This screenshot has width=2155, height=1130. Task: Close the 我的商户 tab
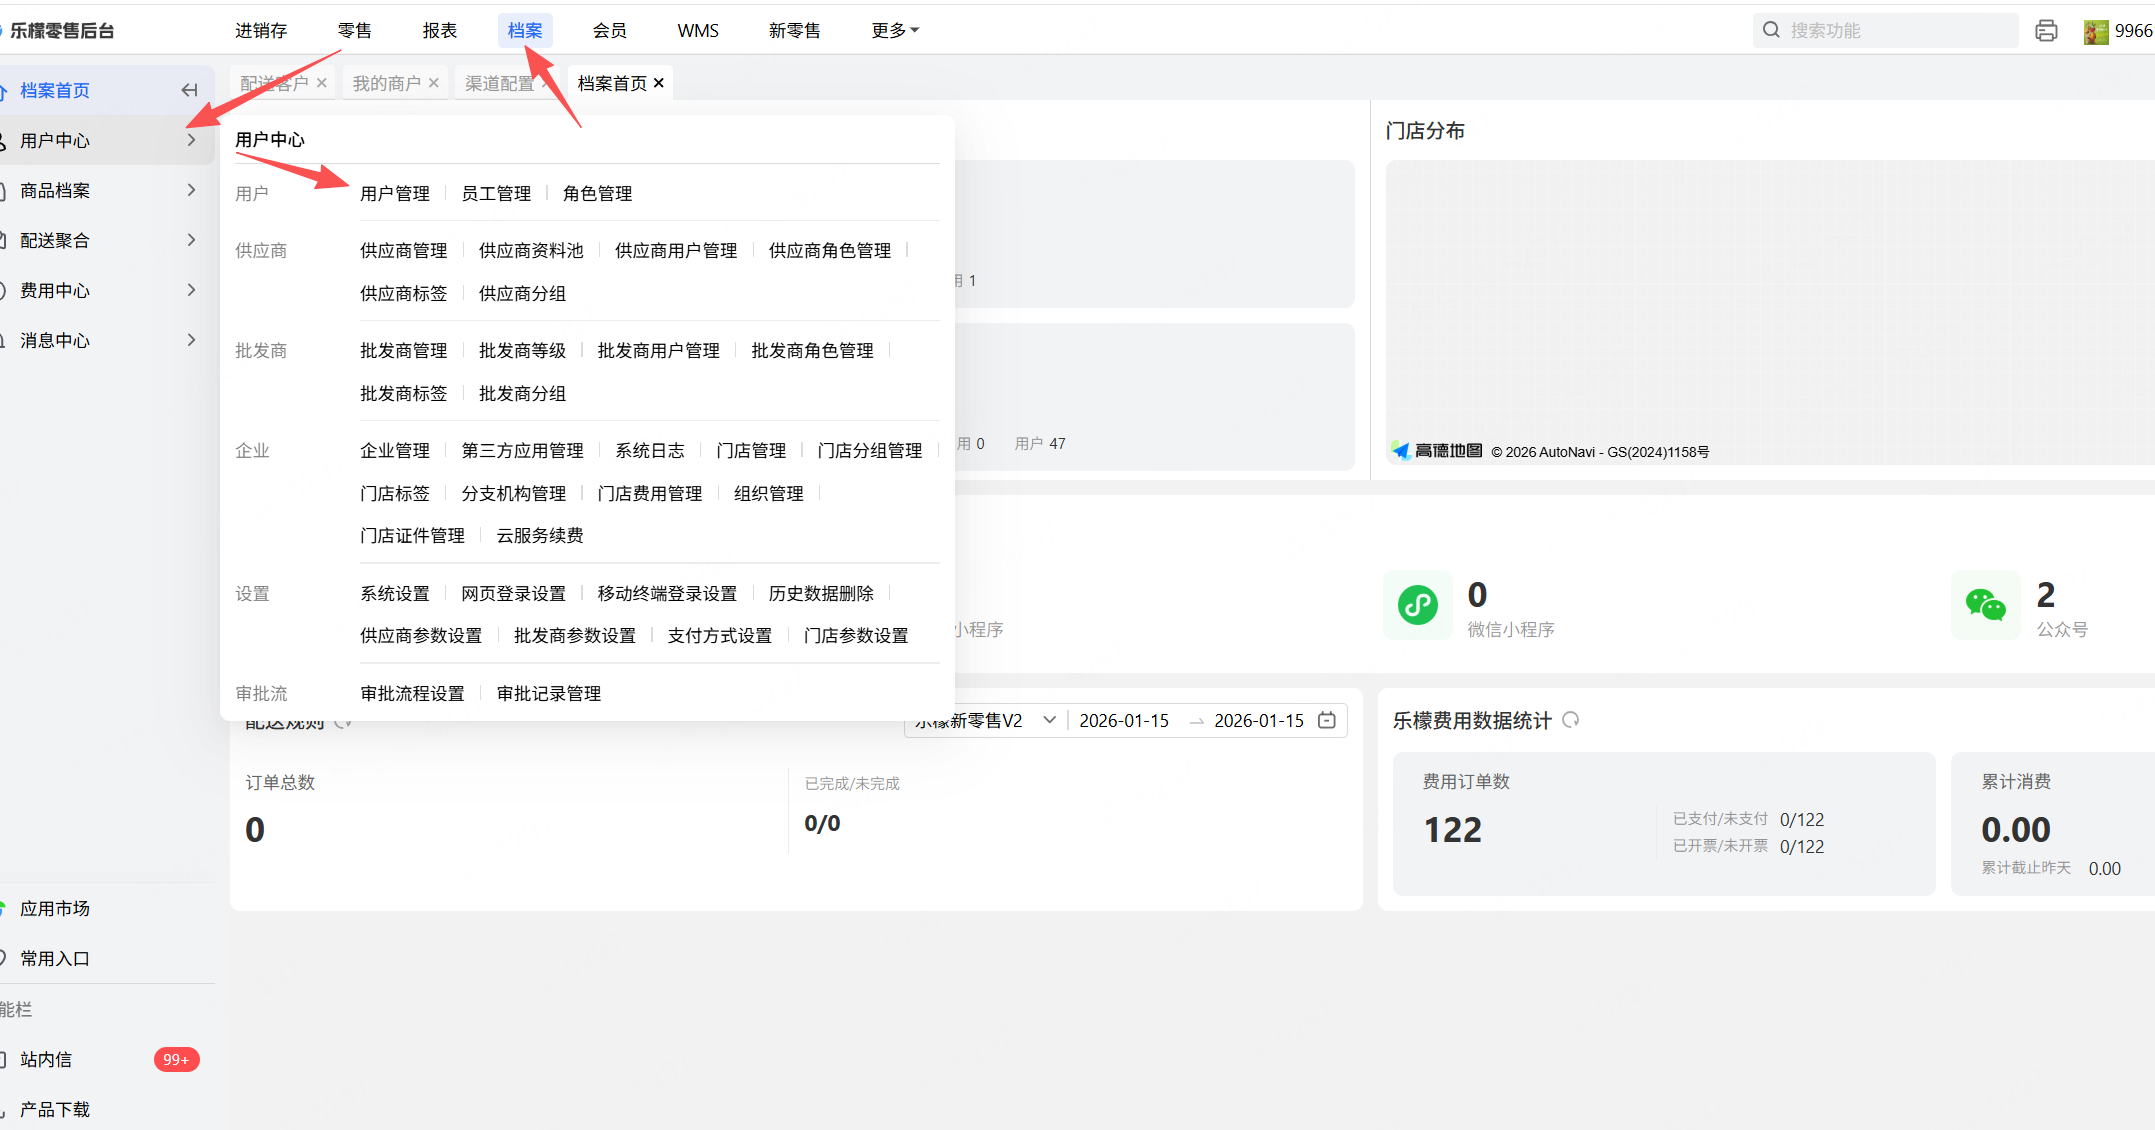point(434,83)
